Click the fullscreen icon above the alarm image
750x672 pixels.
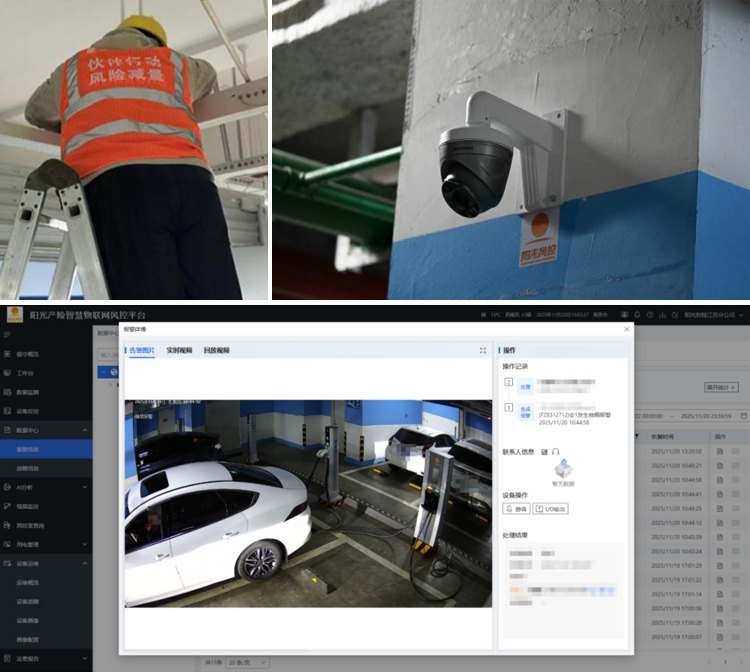pos(483,351)
